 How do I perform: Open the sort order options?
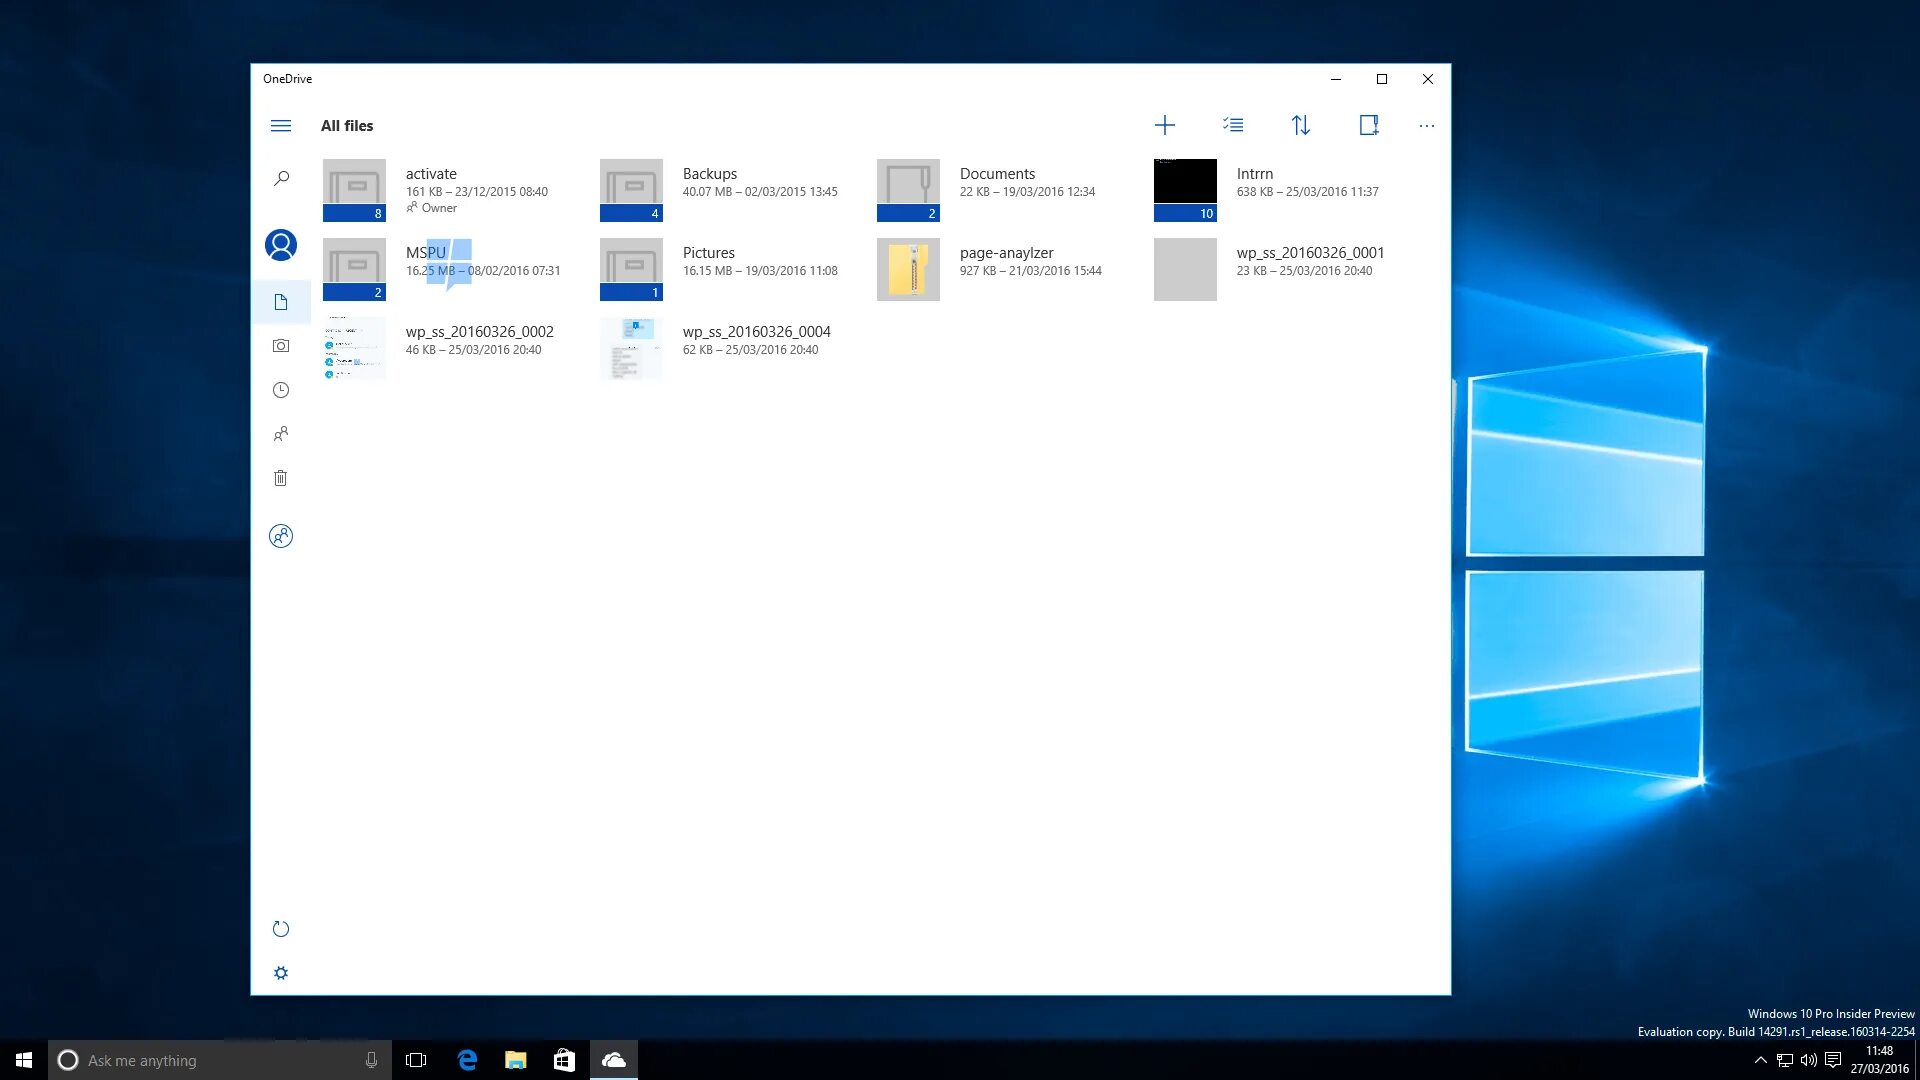1301,125
